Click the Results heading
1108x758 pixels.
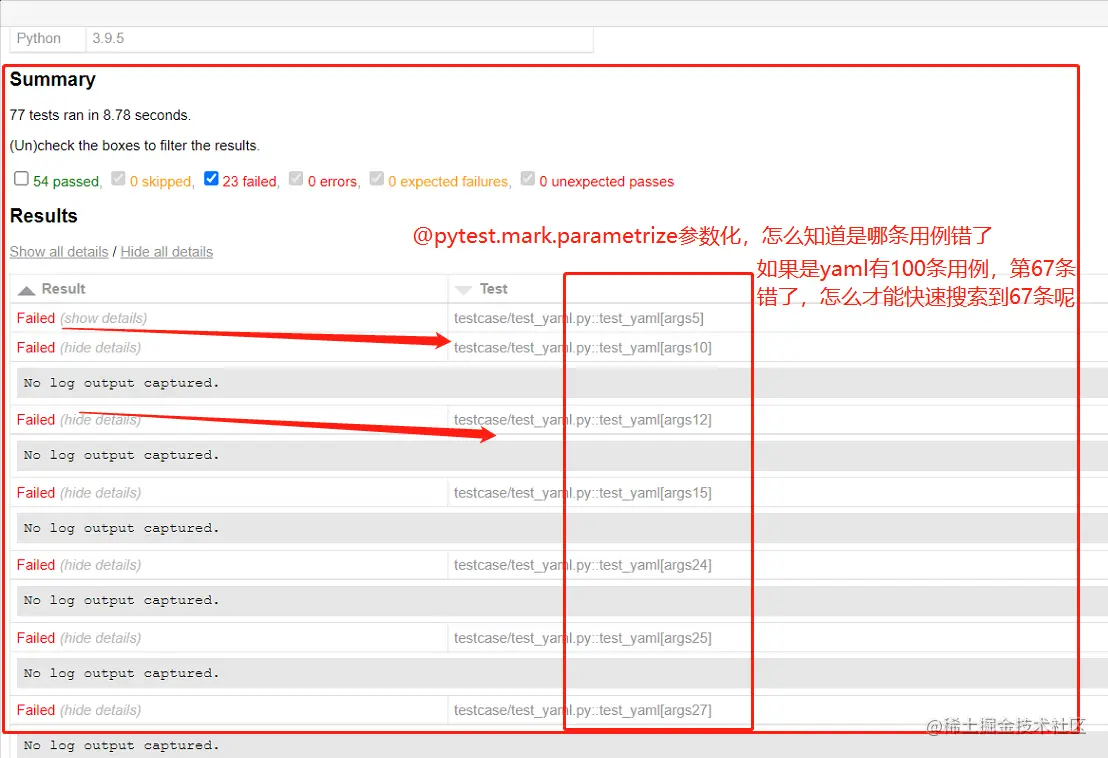click(43, 215)
